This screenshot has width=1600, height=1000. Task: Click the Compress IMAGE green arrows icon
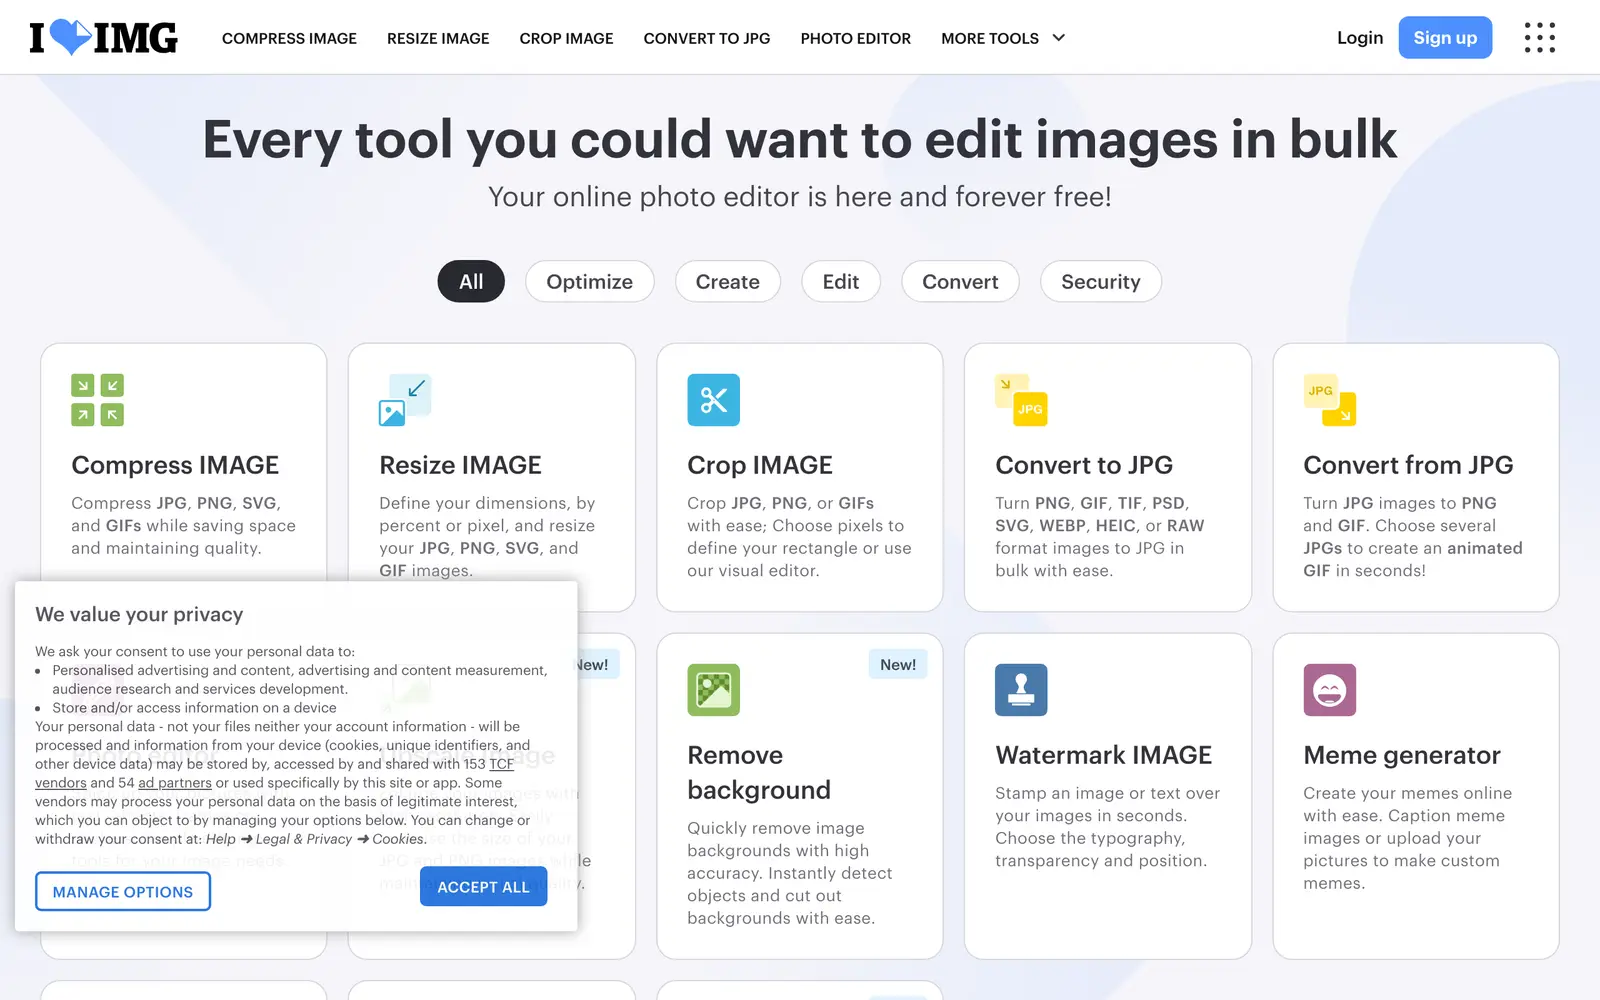98,400
